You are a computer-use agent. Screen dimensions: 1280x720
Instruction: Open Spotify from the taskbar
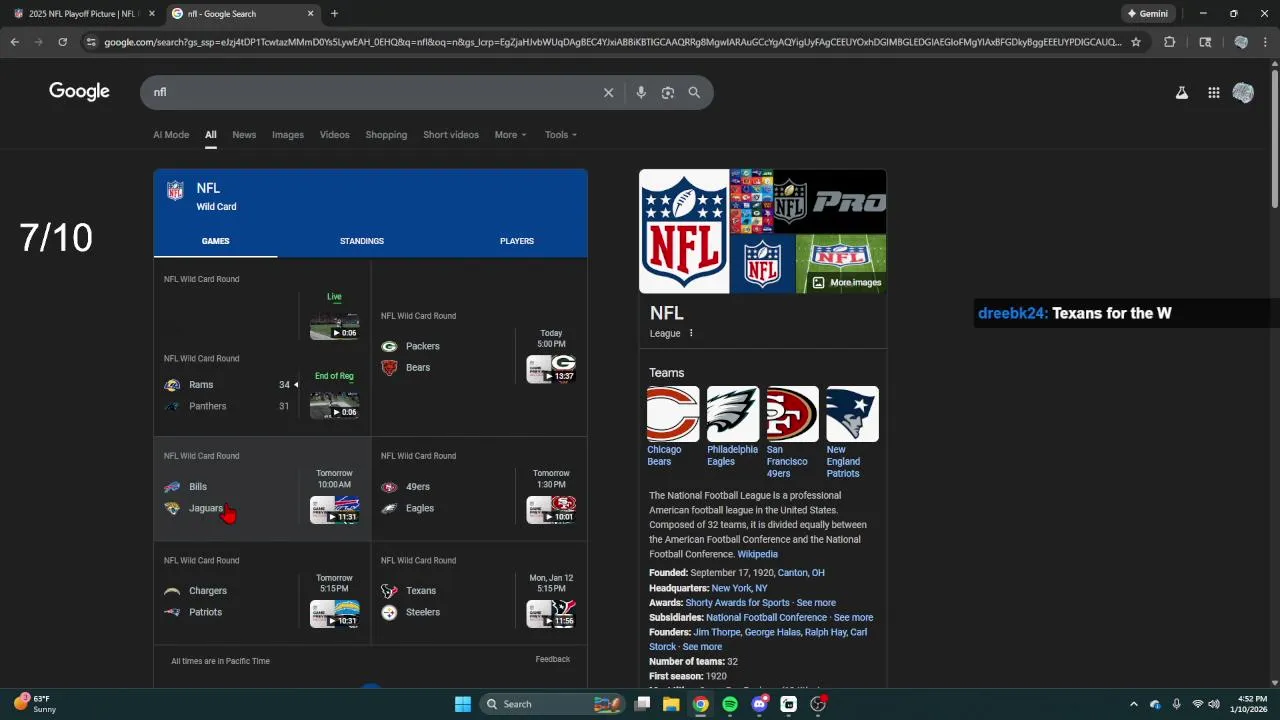(730, 704)
